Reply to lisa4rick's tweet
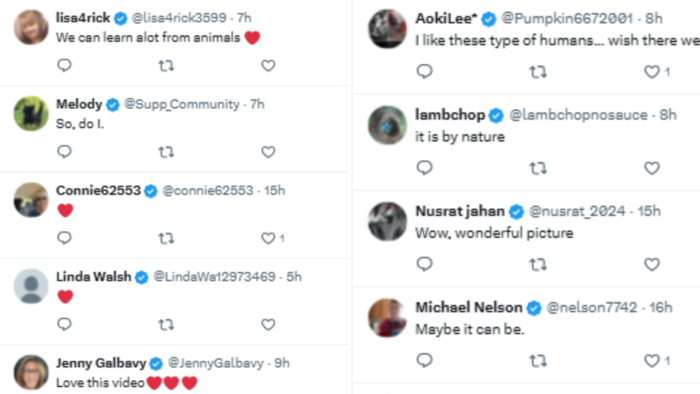 [x=64, y=66]
